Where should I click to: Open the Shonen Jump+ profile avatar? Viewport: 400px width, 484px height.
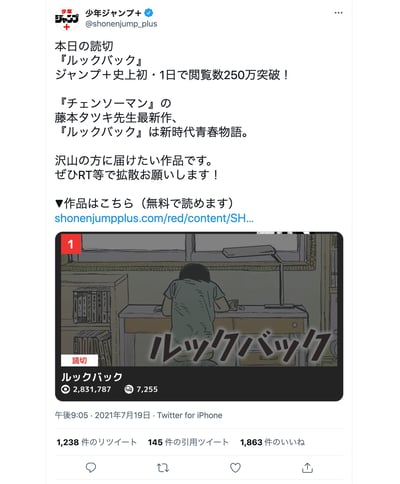pos(67,19)
